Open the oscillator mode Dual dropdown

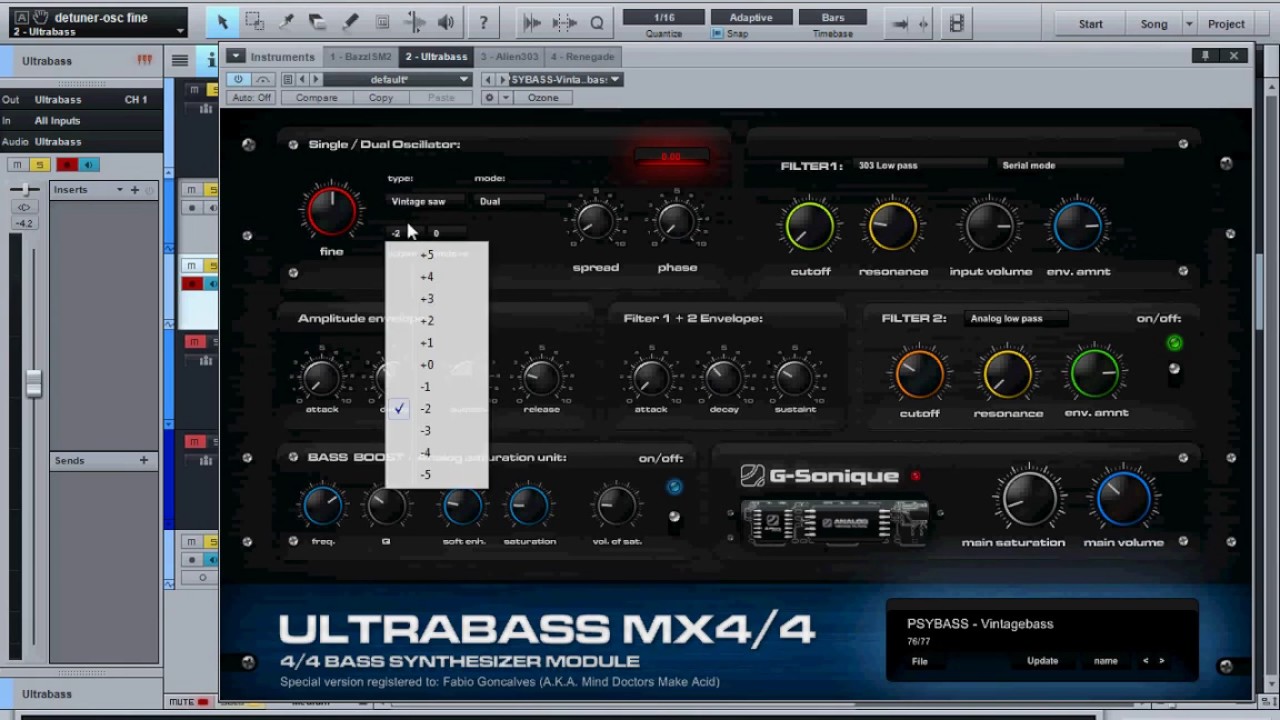[509, 201]
